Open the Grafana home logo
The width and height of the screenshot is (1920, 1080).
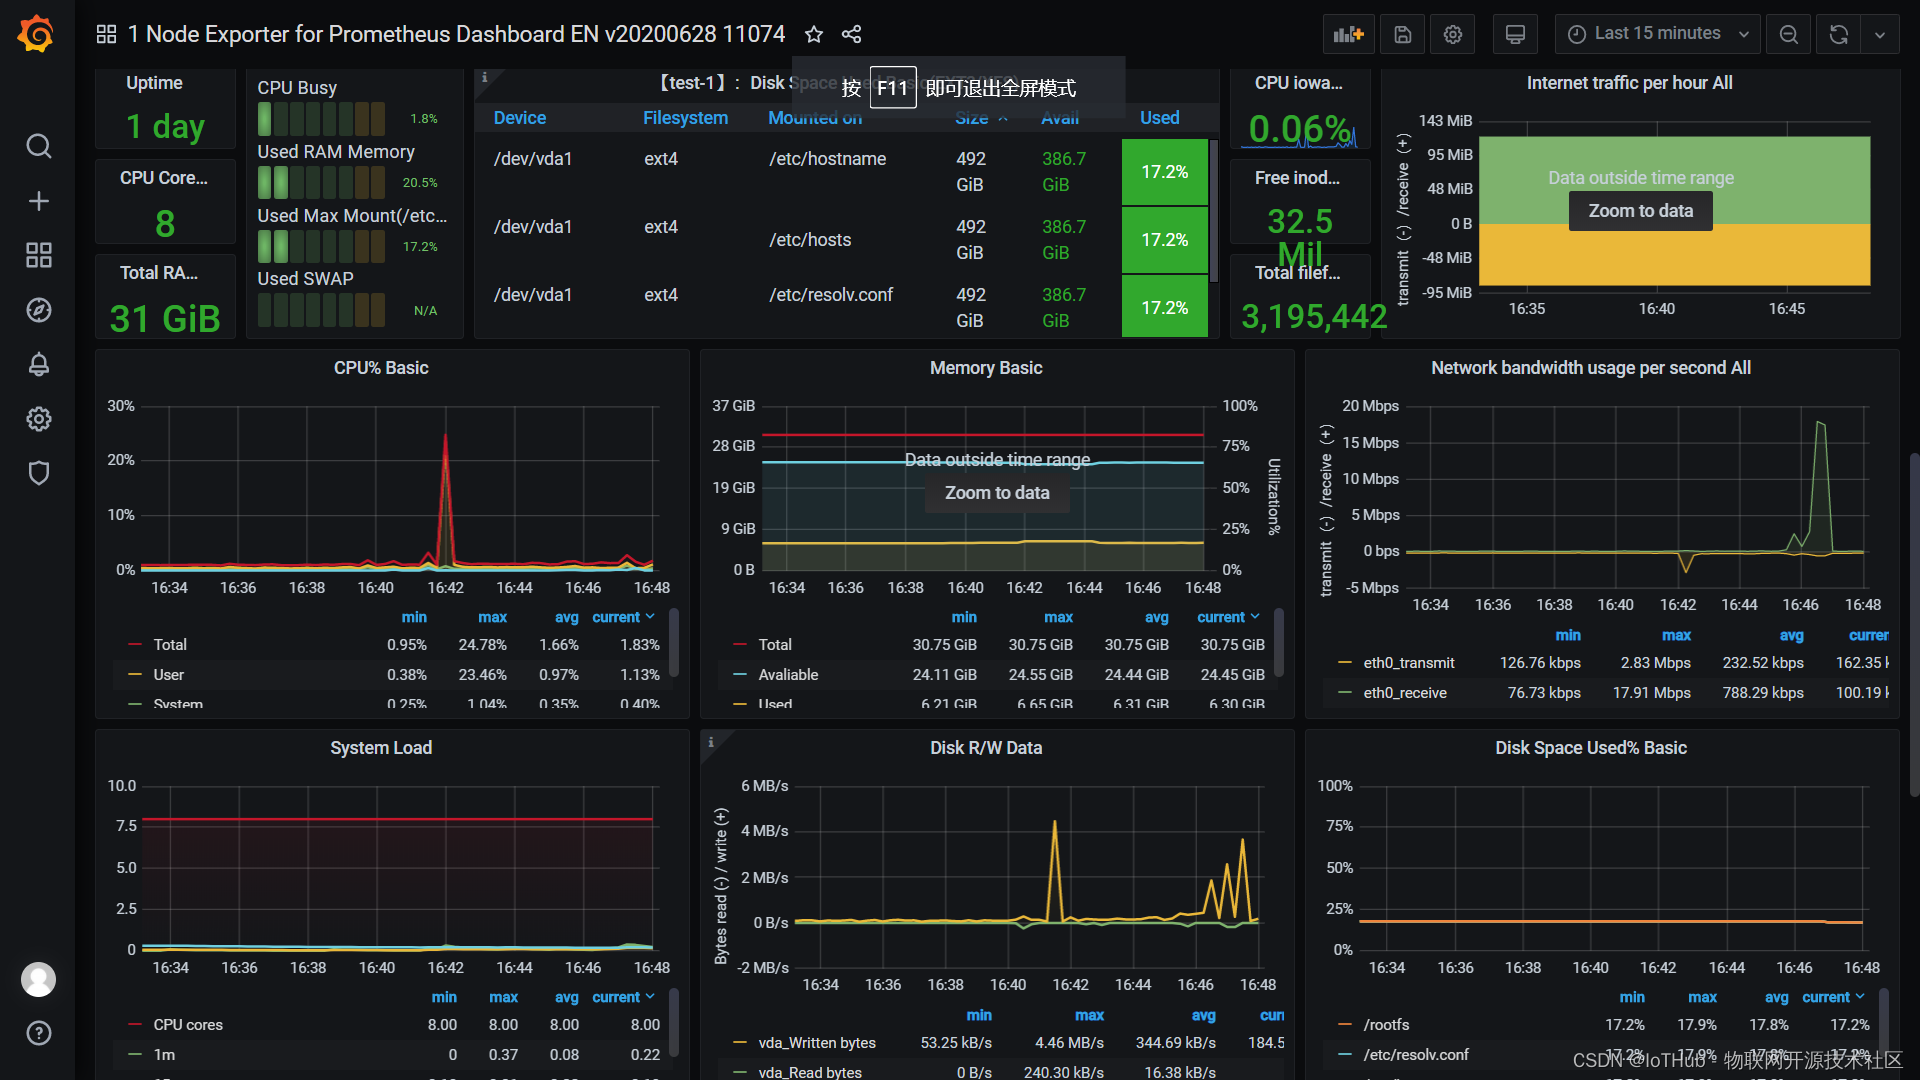36,34
